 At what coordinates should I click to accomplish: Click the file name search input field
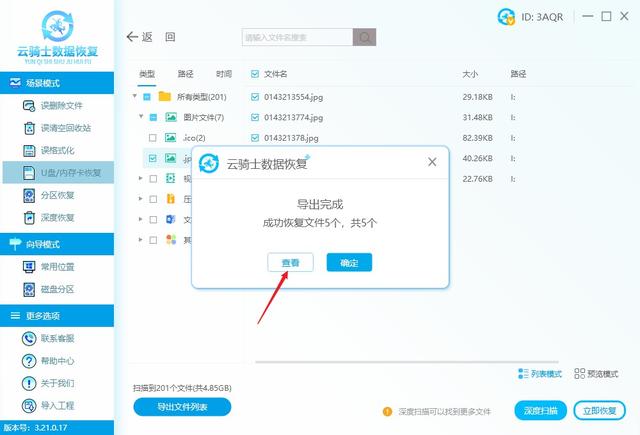coord(297,37)
